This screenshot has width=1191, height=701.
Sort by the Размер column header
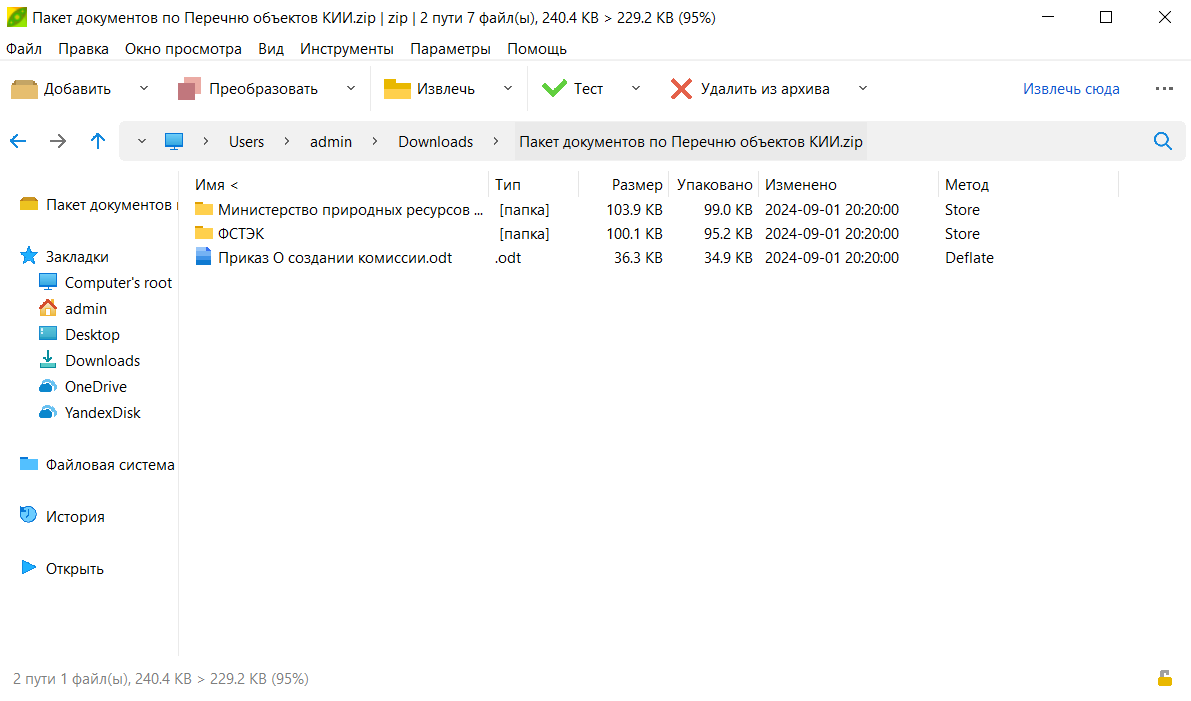click(637, 185)
